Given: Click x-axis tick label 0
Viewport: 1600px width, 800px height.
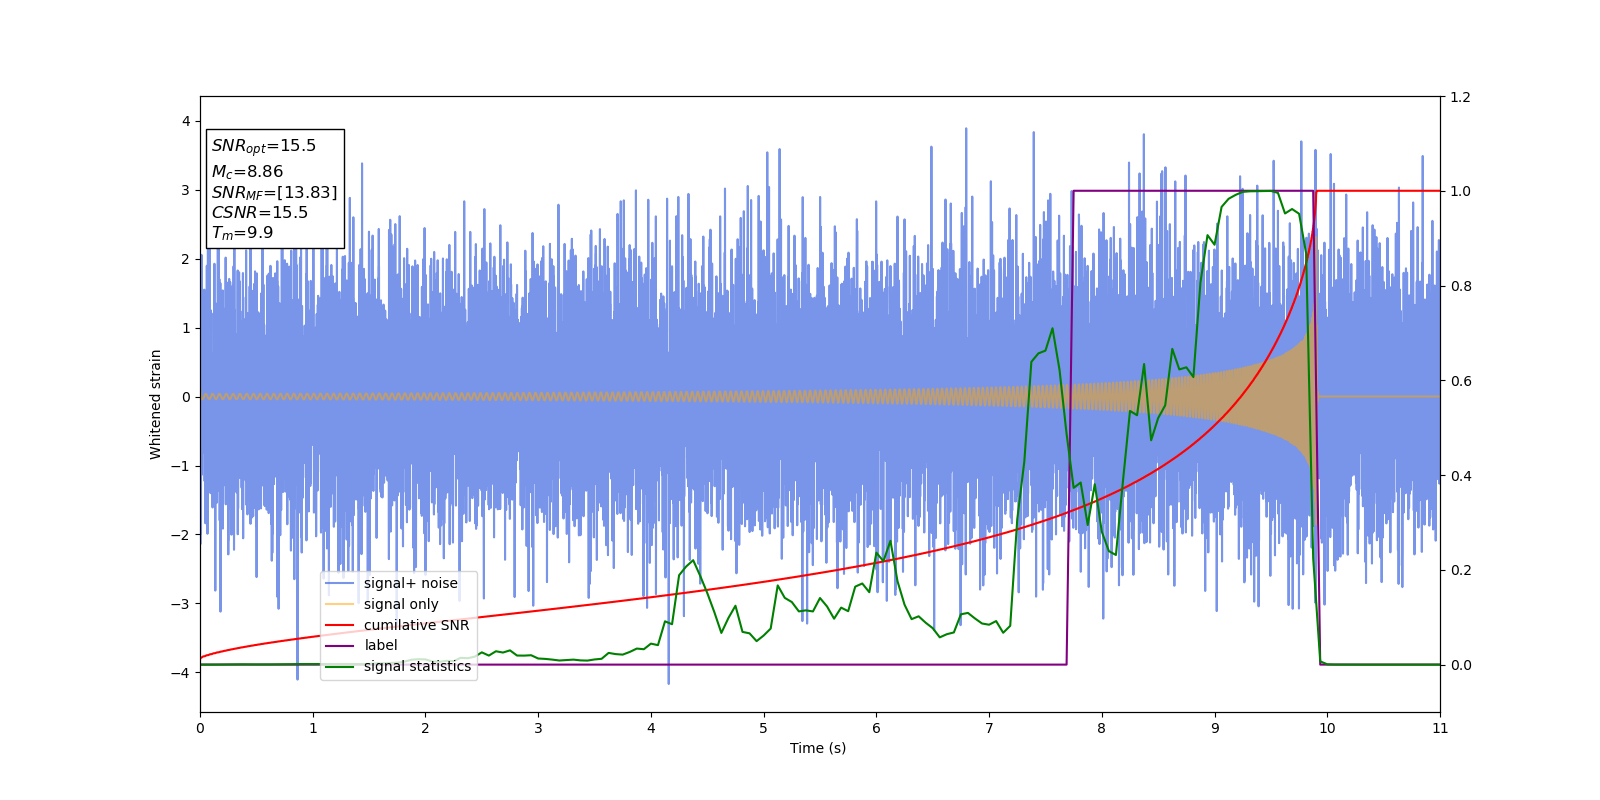Looking at the screenshot, I should (x=200, y=728).
